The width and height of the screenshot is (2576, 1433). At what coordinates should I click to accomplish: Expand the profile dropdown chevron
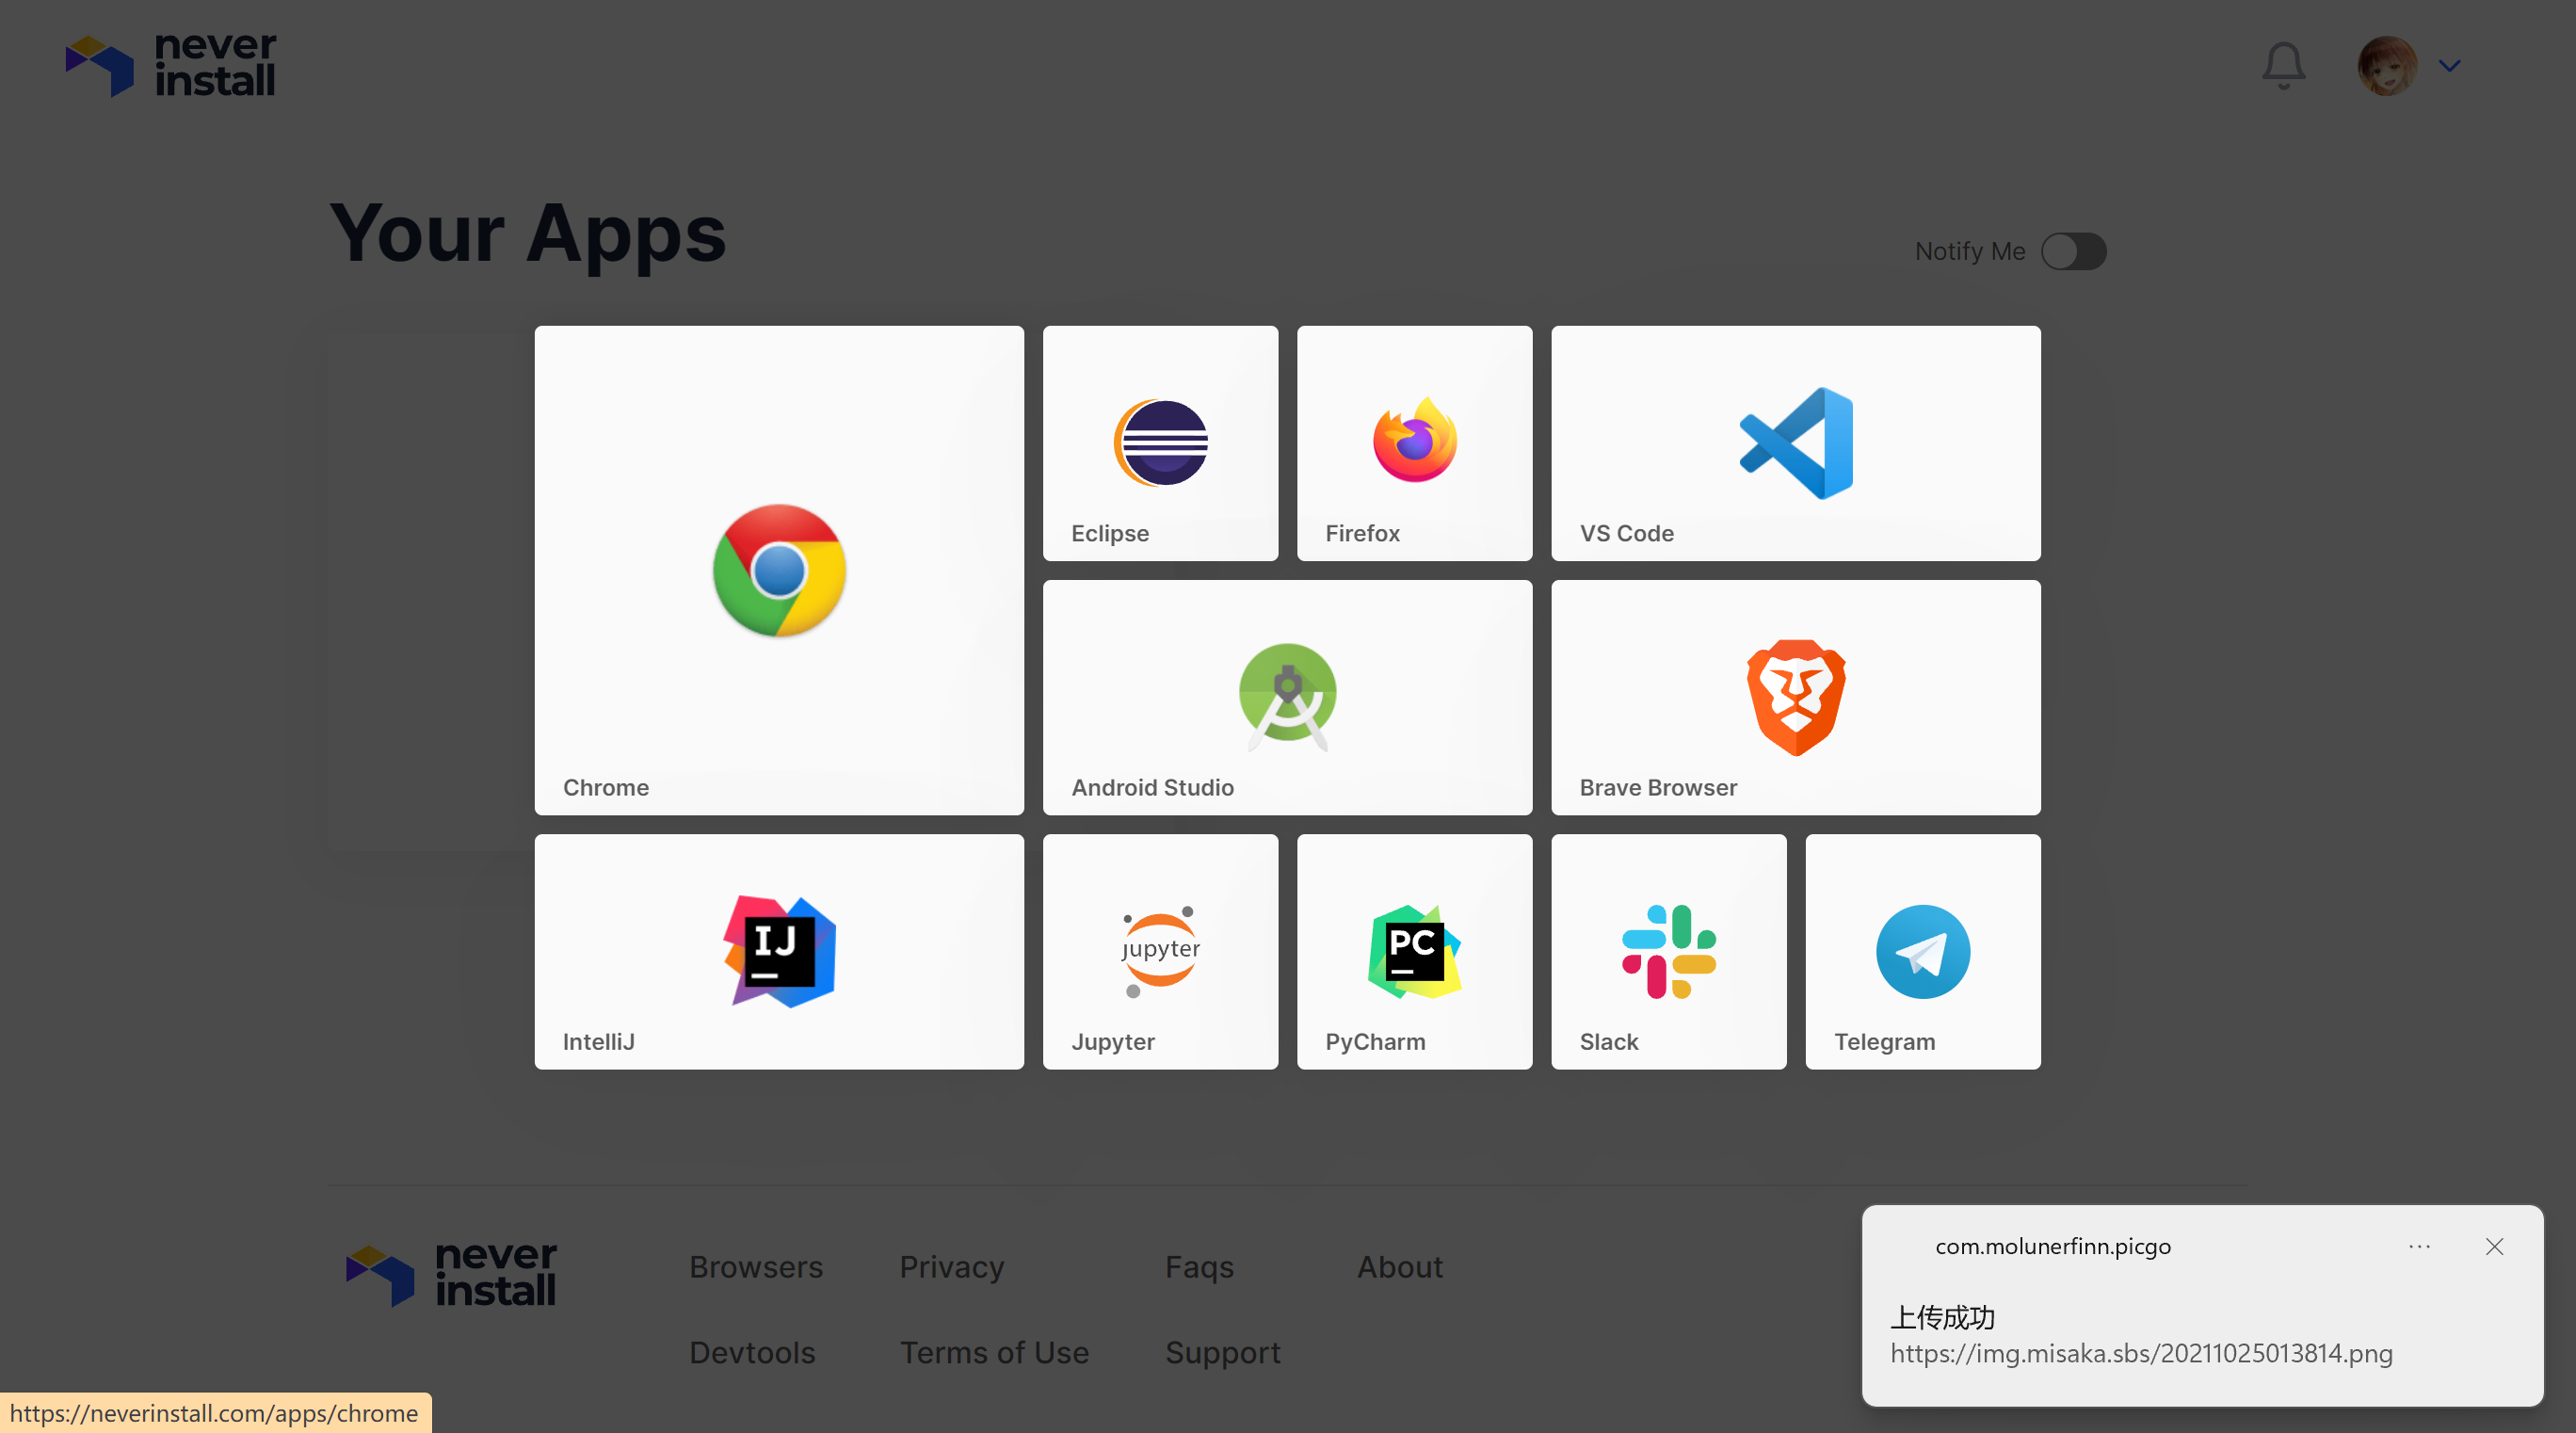click(2449, 66)
